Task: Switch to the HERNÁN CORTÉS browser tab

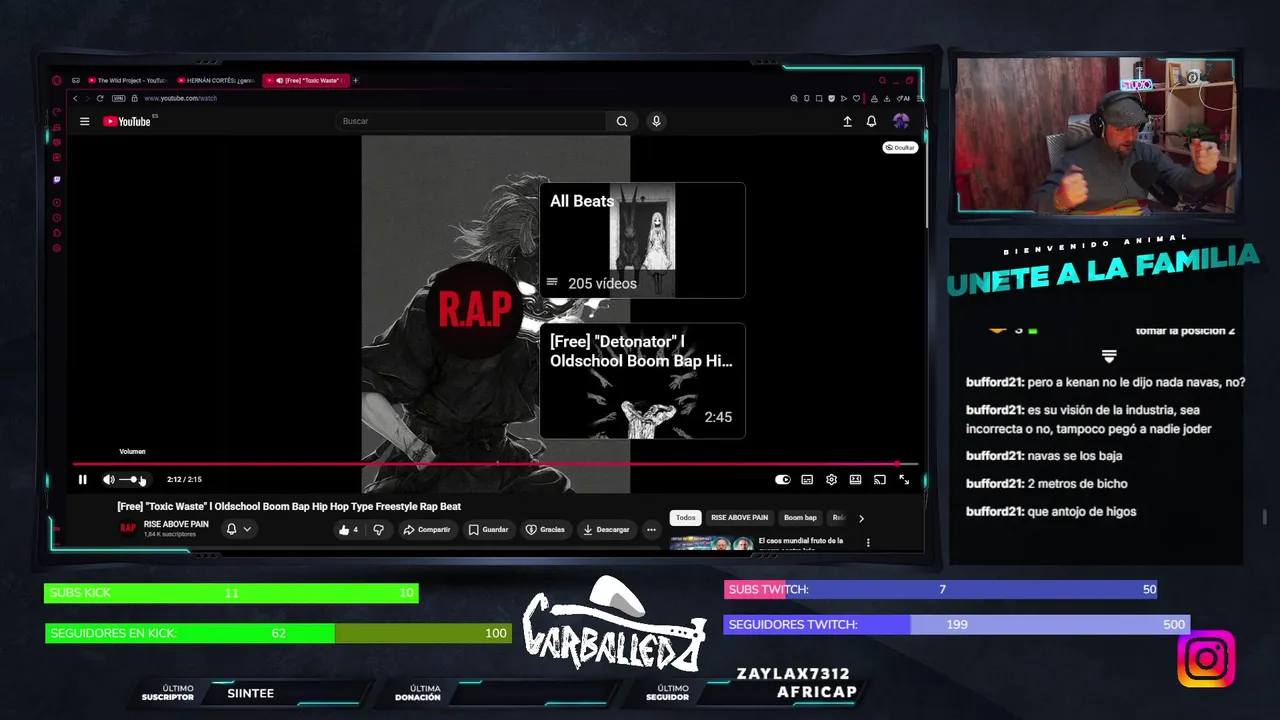Action: 215,80
